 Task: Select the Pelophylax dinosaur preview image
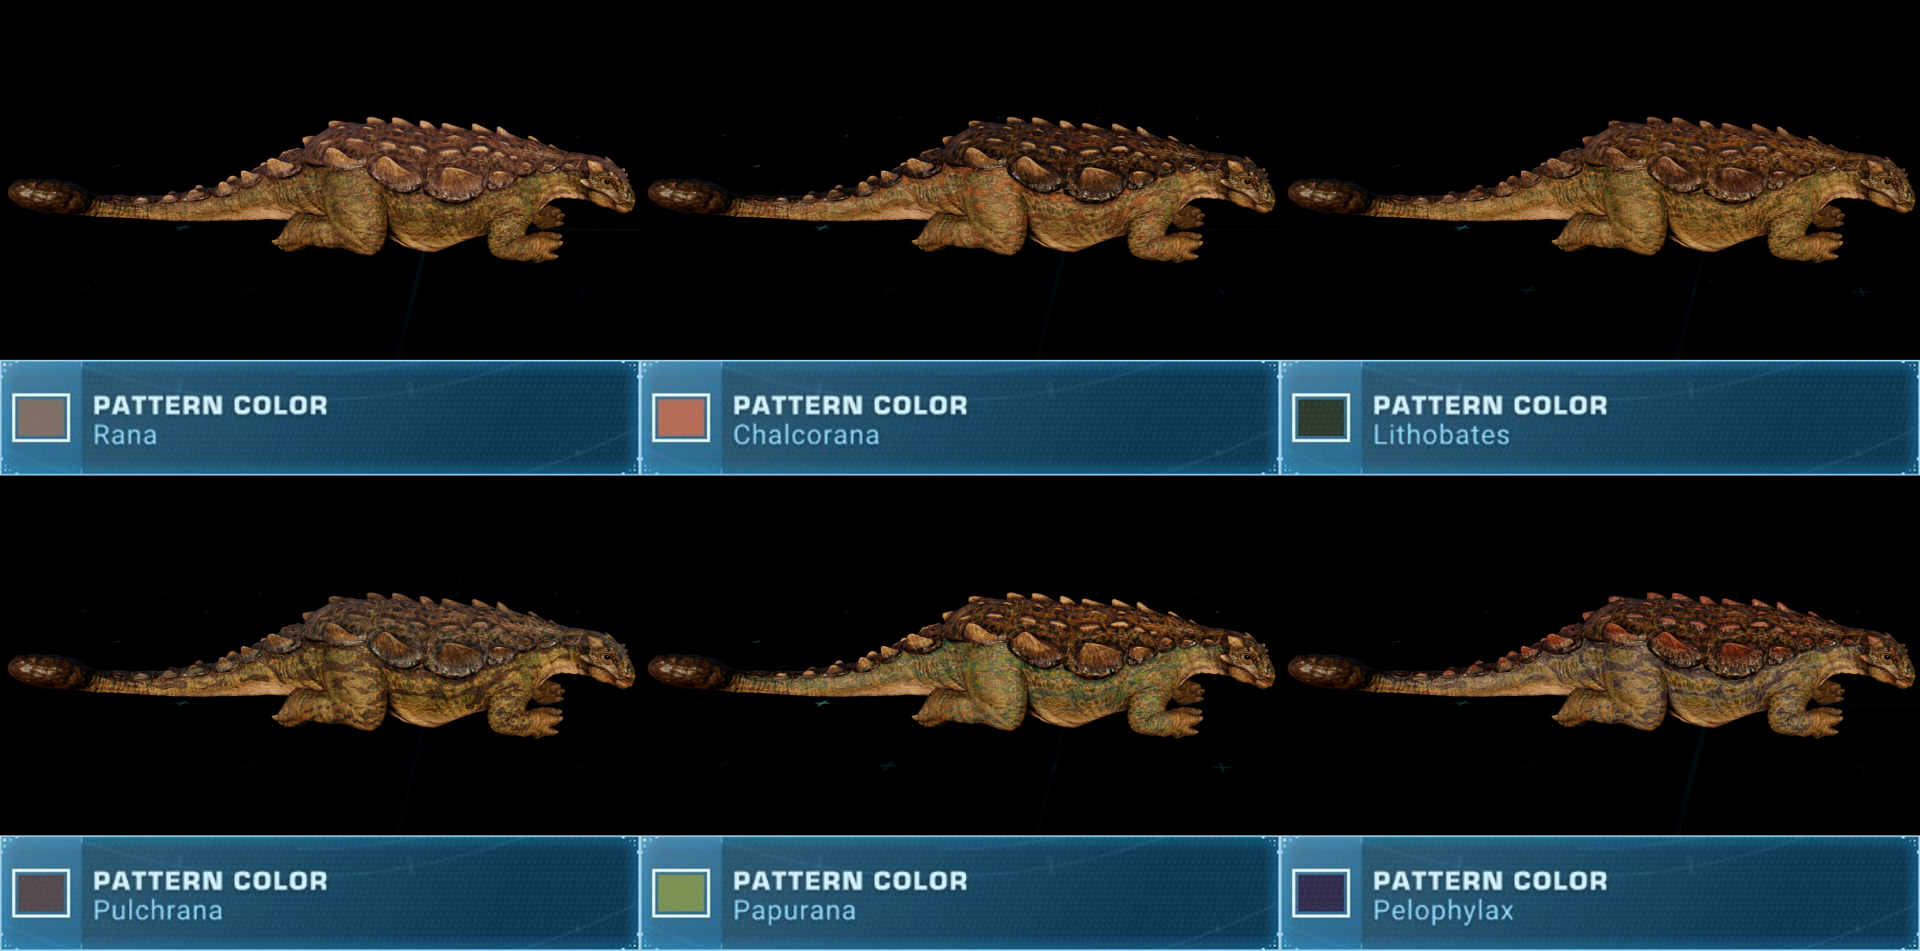point(1601,665)
